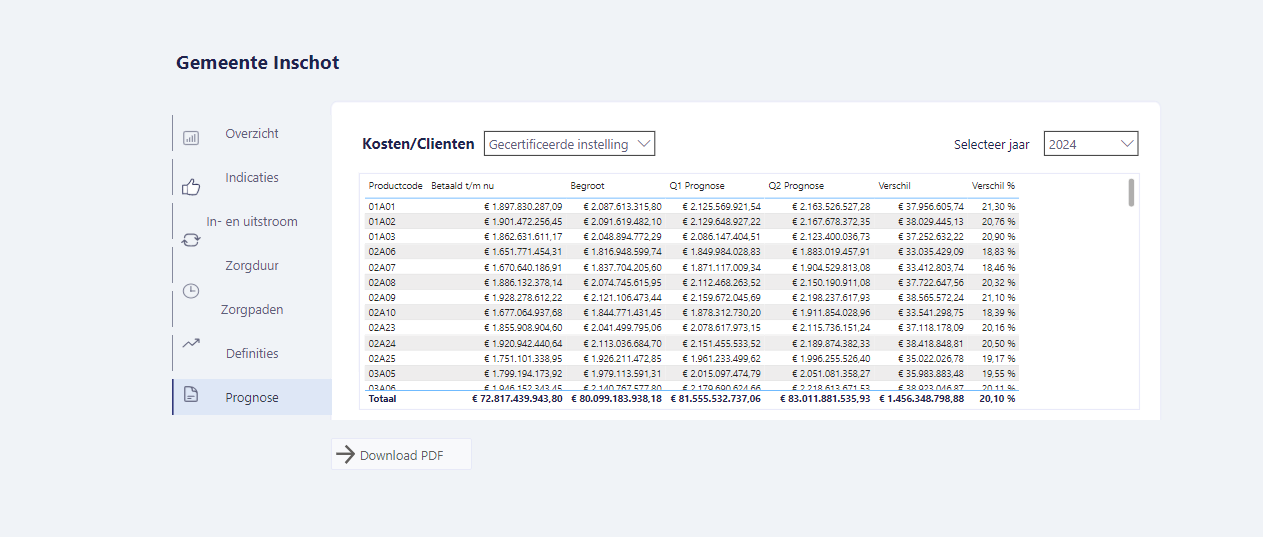Click total Q1 prognosis € 81.555.532.737,06

click(x=715, y=398)
